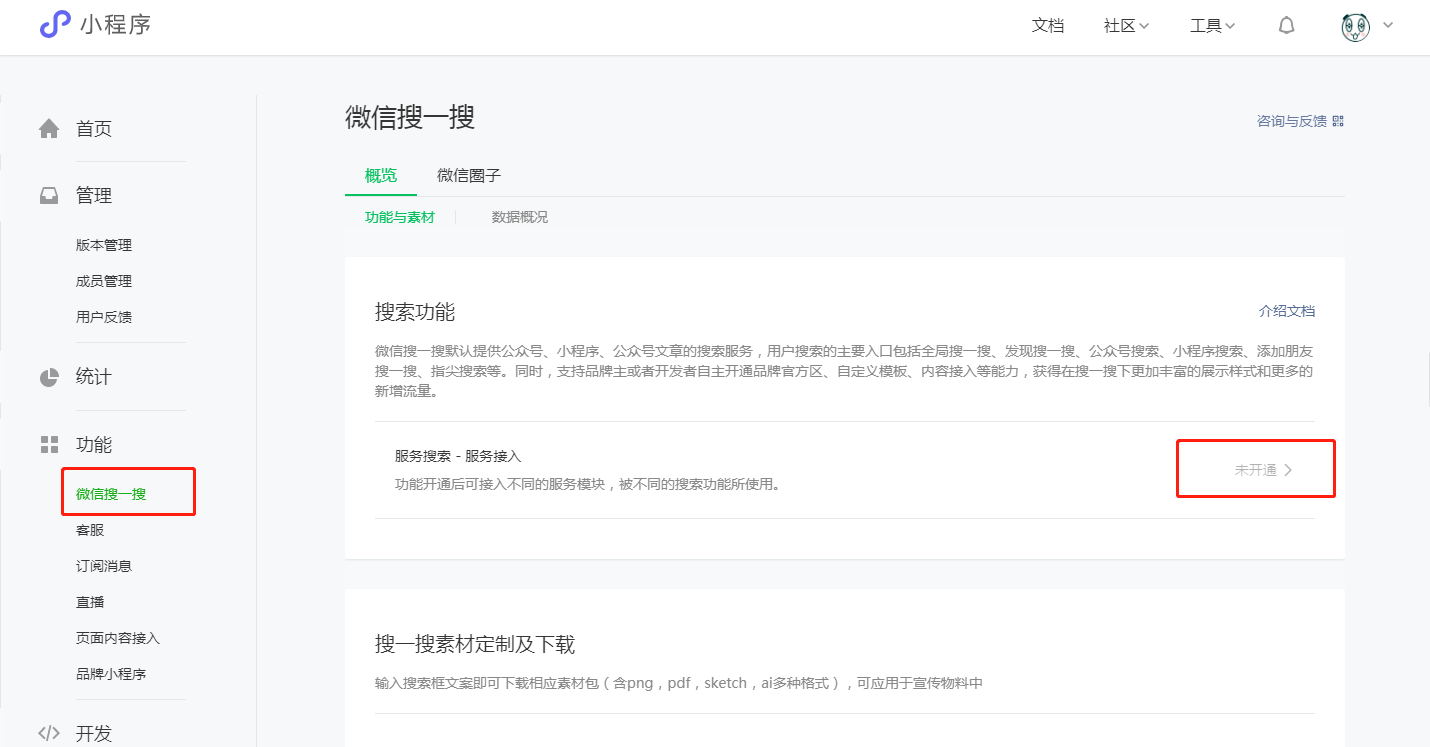Open 直播 in the sidebar

[90, 602]
